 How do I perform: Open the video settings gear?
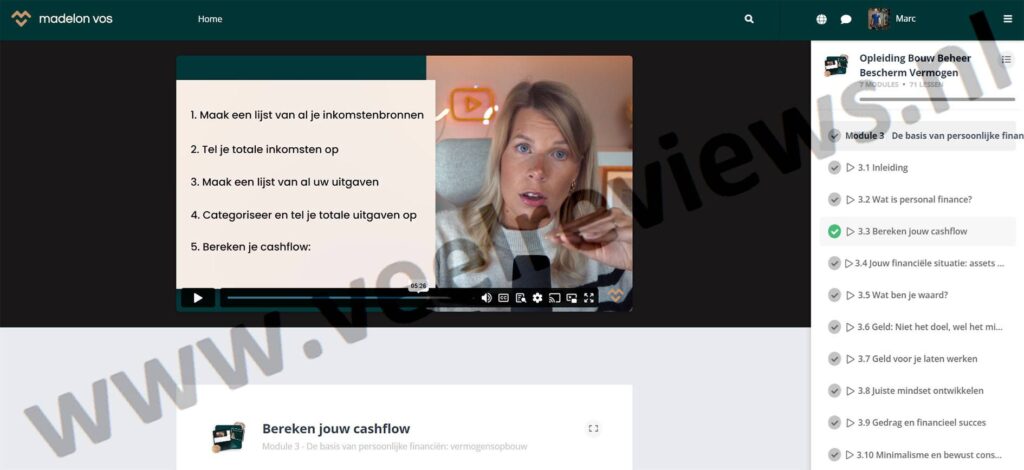537,298
